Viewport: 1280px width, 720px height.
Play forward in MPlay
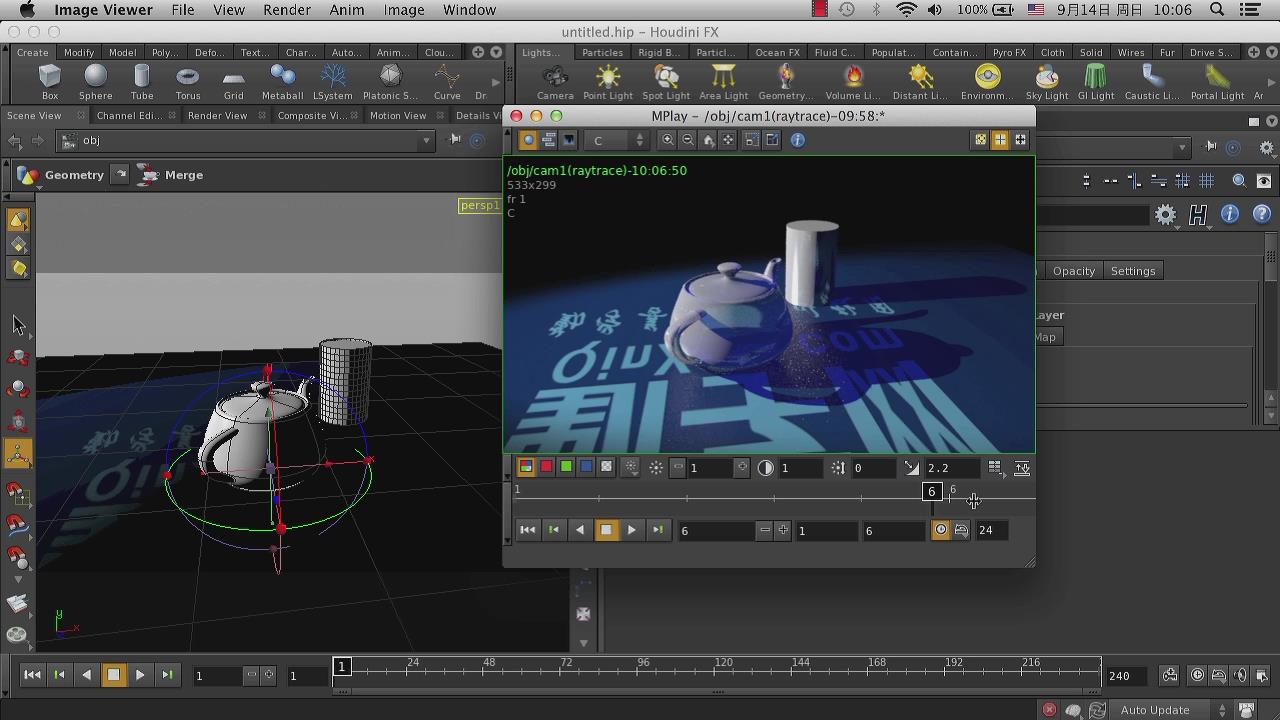point(632,530)
